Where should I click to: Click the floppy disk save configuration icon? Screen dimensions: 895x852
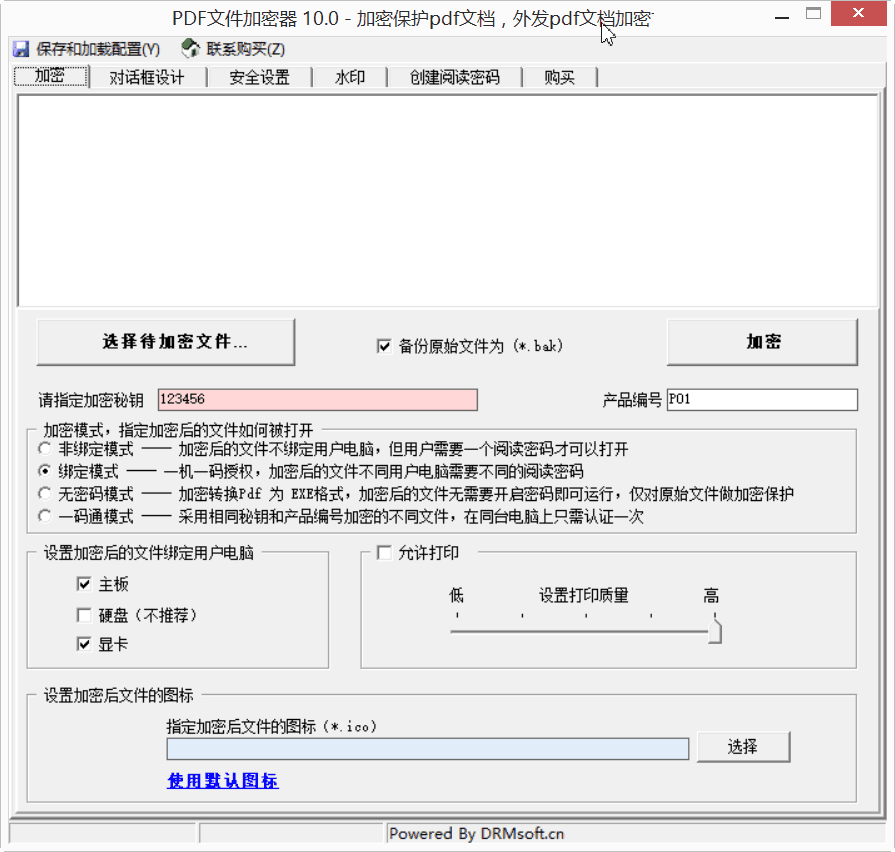click(21, 49)
